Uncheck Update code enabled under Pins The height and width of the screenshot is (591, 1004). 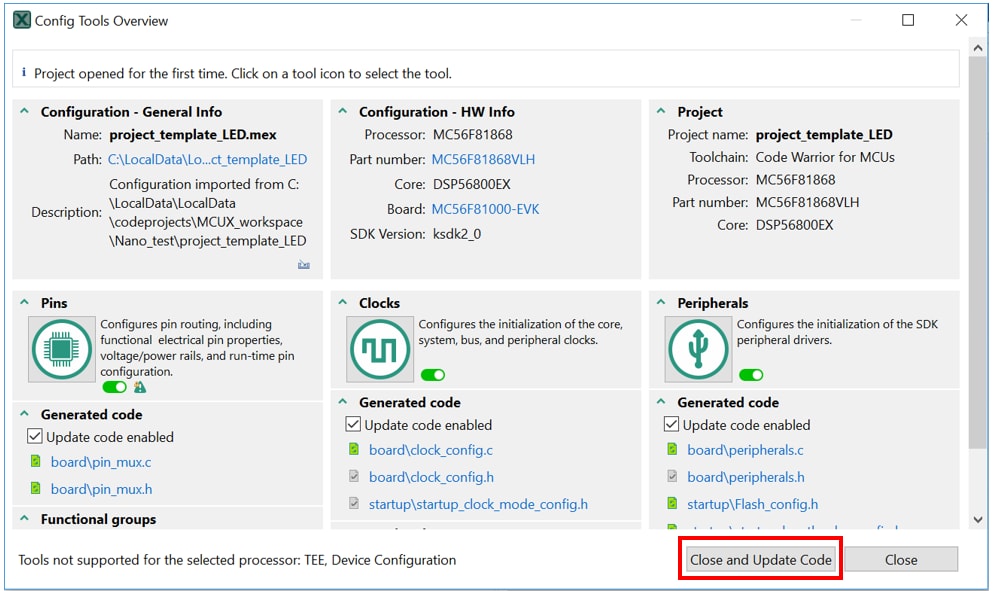point(36,437)
